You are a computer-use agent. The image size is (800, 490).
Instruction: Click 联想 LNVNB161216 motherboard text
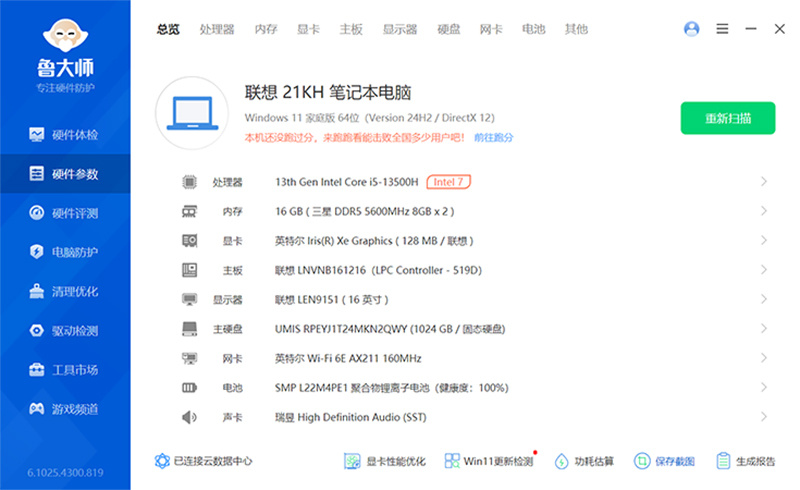[x=378, y=270]
